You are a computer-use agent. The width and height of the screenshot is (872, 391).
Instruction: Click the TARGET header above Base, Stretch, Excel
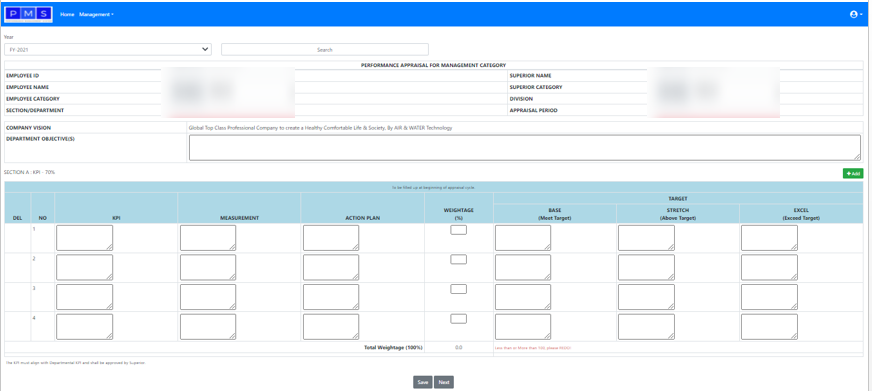(x=678, y=199)
